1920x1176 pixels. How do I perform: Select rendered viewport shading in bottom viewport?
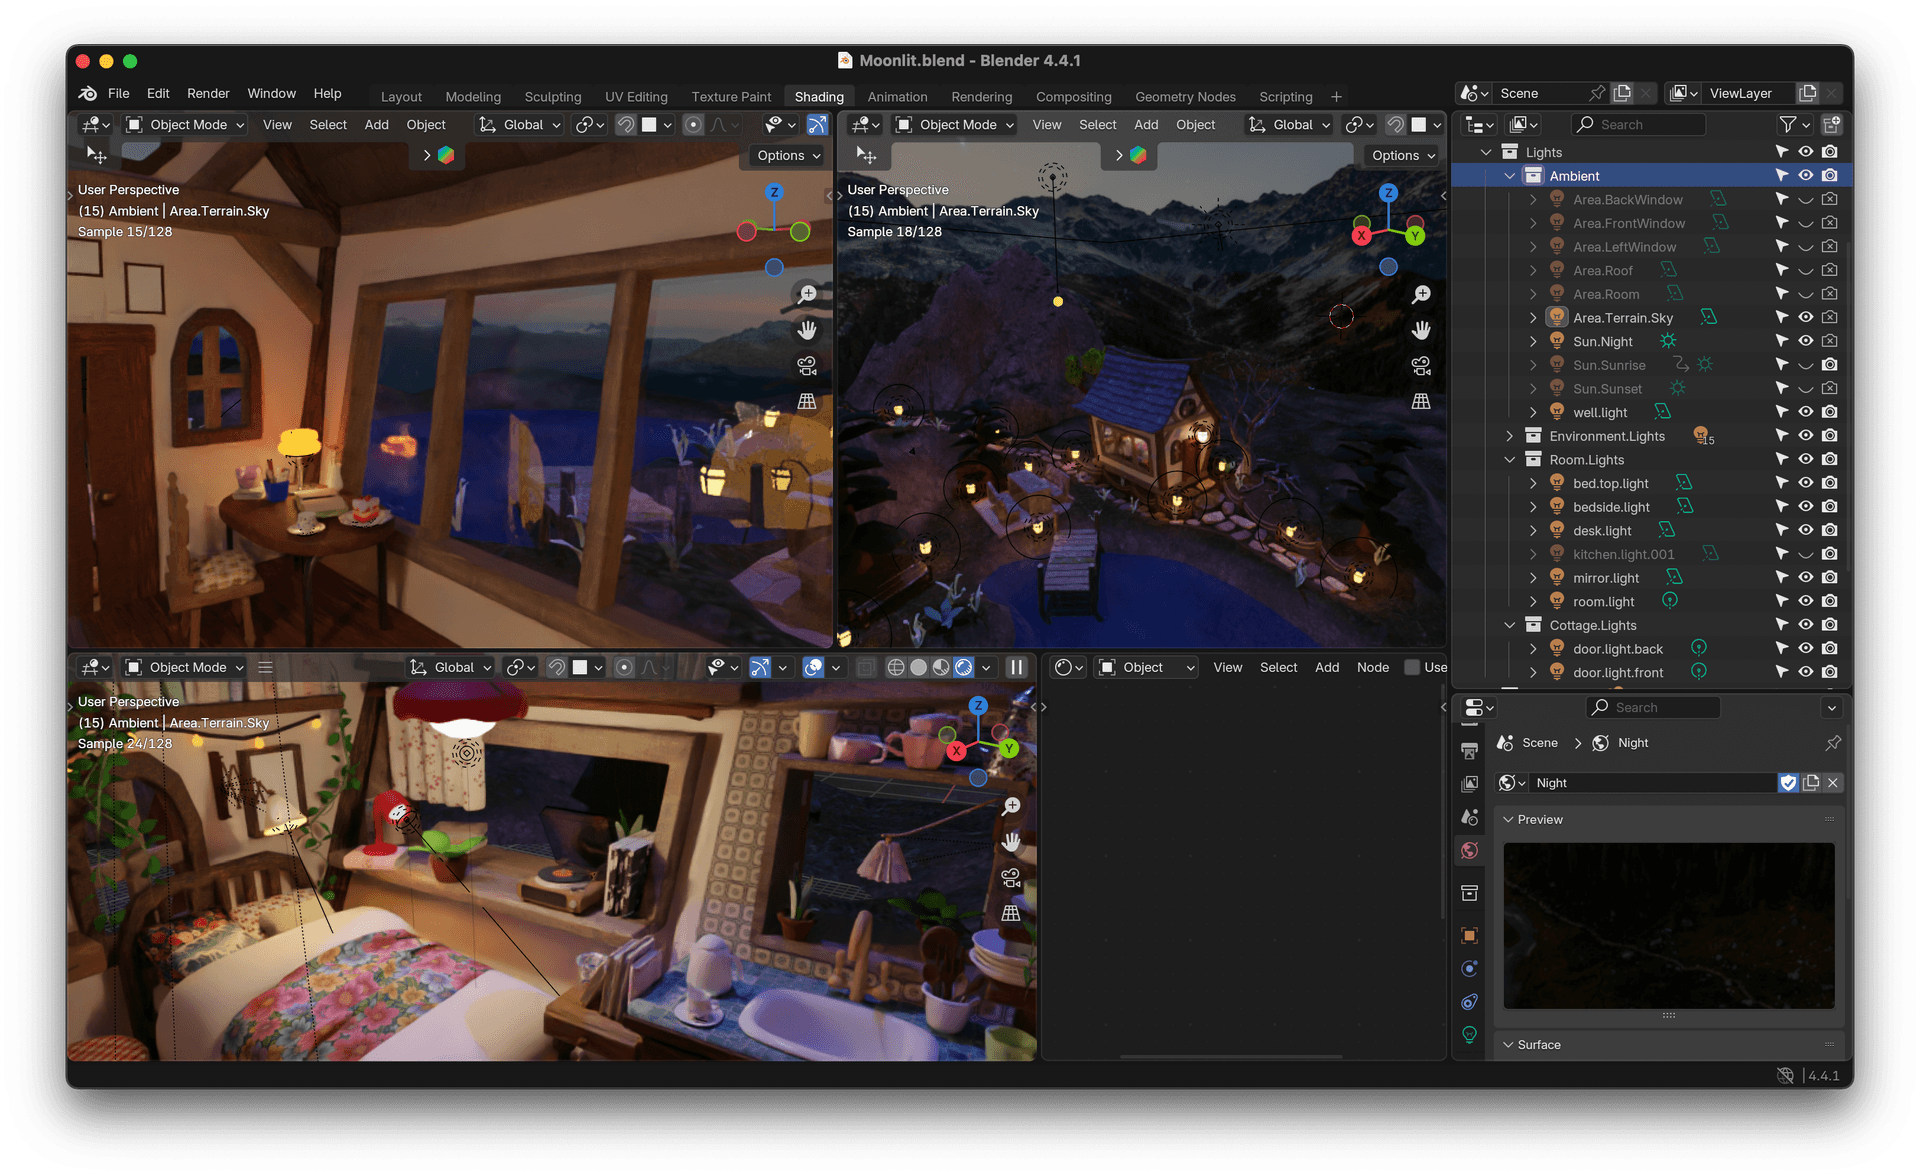964,667
